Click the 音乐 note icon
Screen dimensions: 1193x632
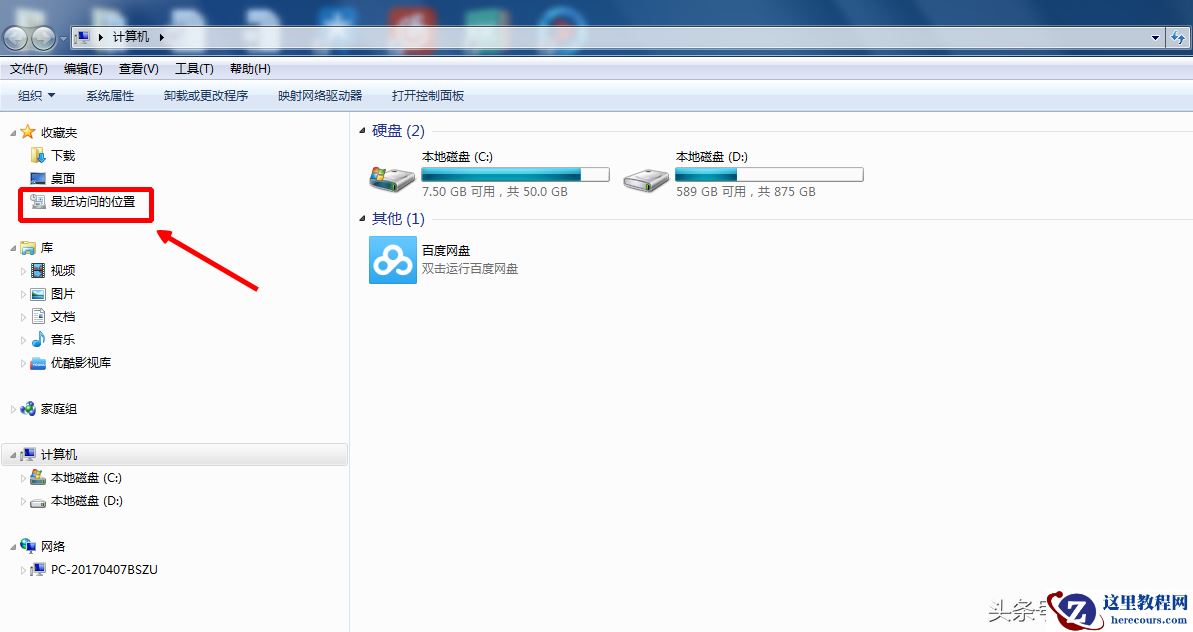click(x=38, y=339)
